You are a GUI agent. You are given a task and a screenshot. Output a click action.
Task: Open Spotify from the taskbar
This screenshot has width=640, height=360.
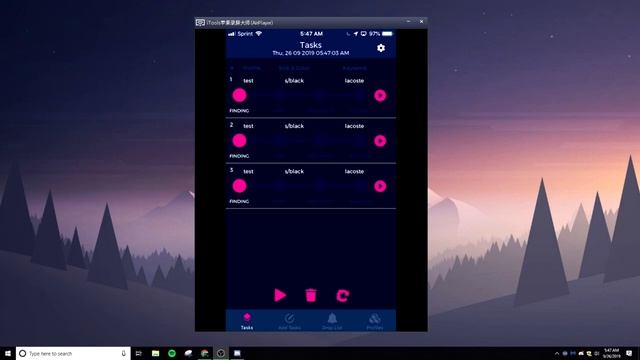pos(172,353)
